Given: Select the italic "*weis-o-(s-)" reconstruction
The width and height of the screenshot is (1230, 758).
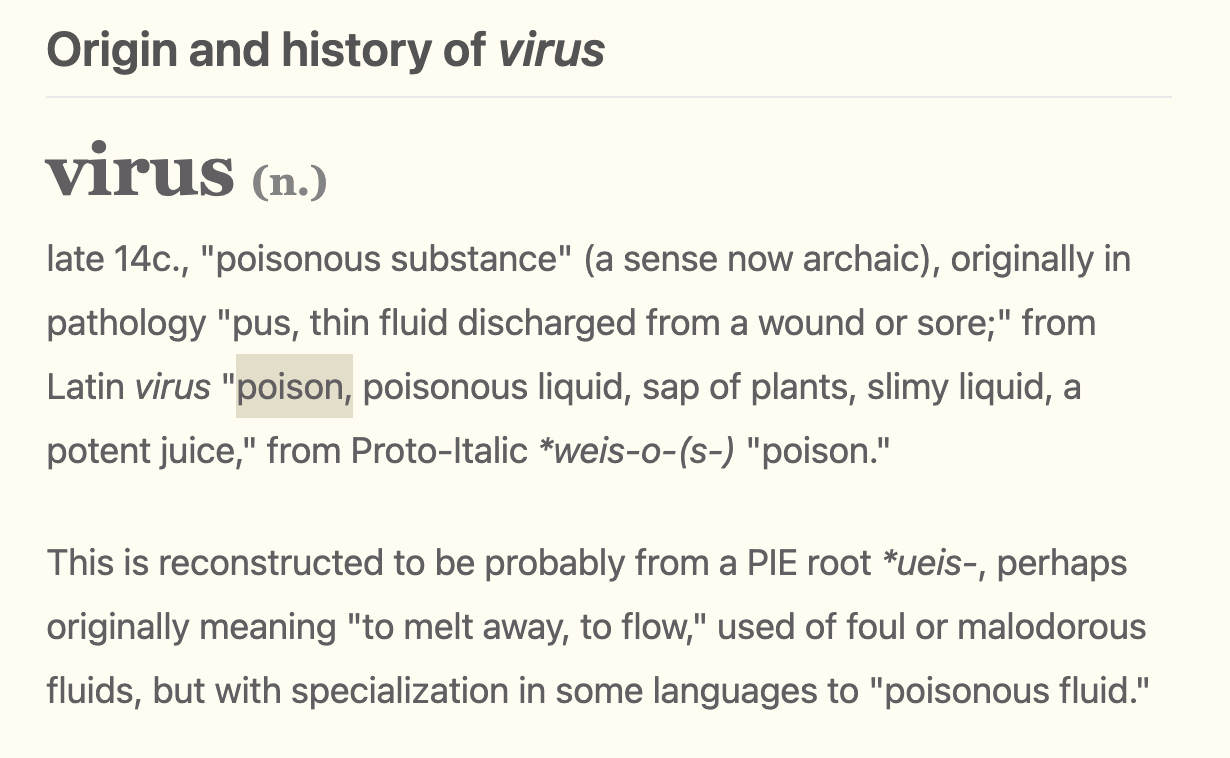Looking at the screenshot, I should [x=636, y=451].
